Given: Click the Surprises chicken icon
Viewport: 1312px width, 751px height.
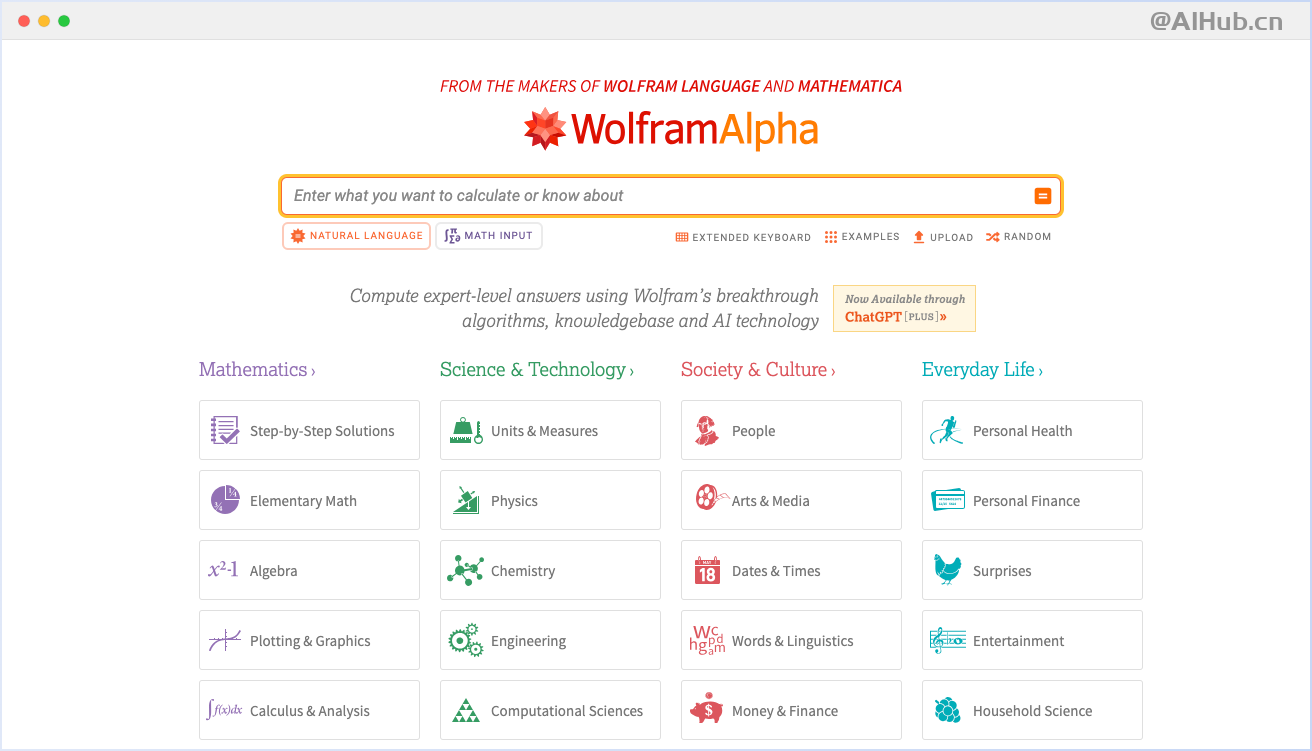Looking at the screenshot, I should tap(947, 570).
